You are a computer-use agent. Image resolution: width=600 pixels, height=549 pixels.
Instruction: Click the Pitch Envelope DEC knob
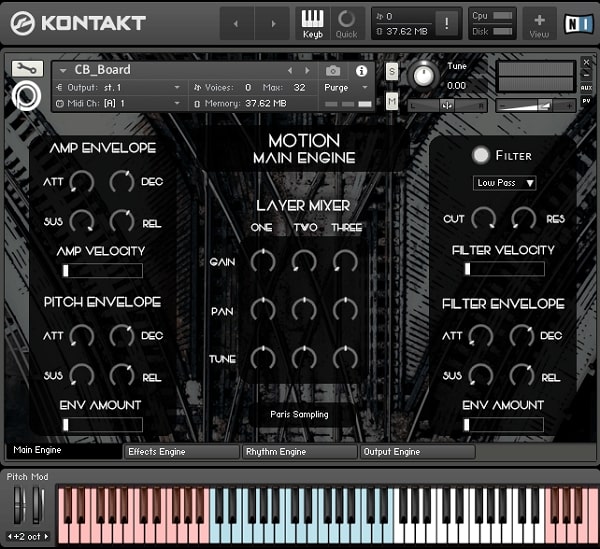tap(122, 336)
